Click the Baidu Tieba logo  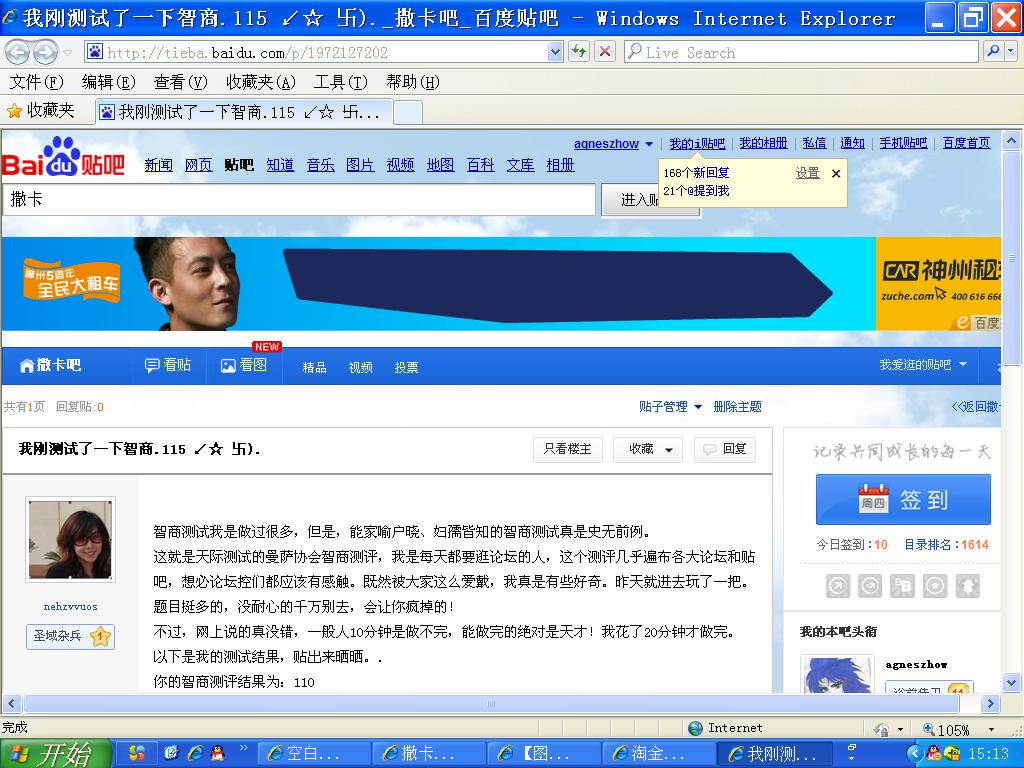point(63,157)
